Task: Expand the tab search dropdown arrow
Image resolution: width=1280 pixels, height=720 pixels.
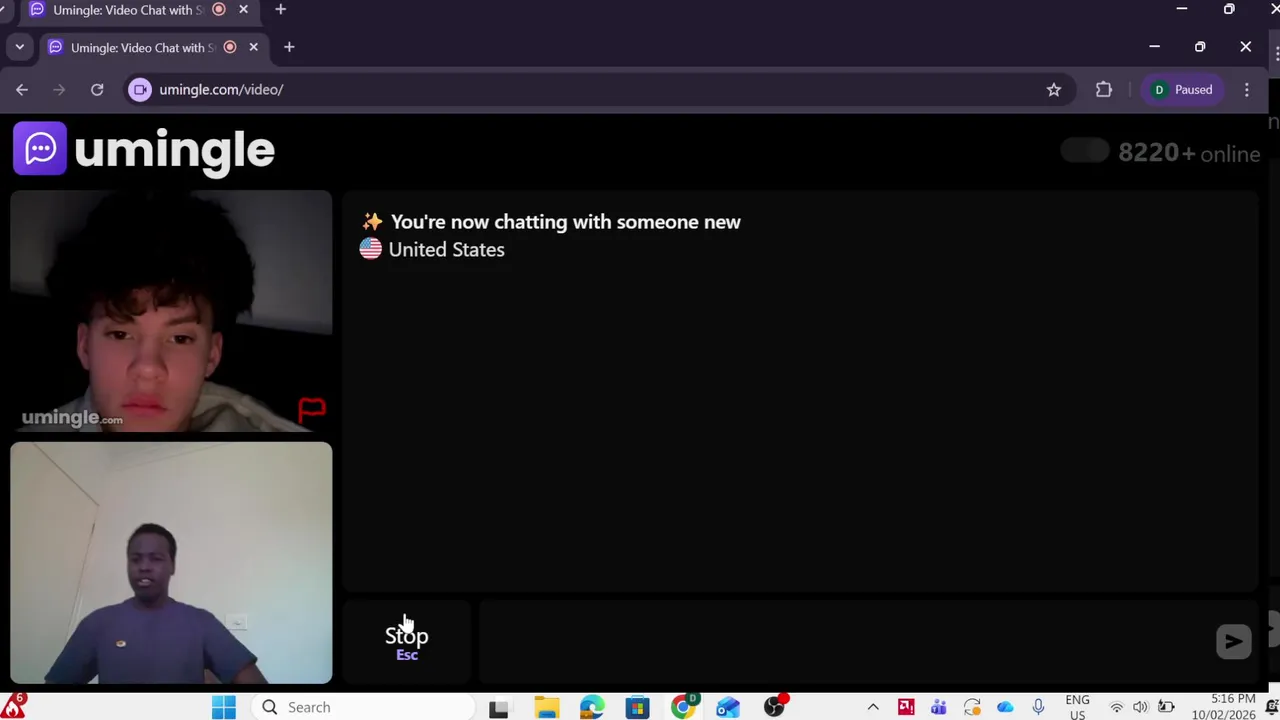Action: point(19,47)
